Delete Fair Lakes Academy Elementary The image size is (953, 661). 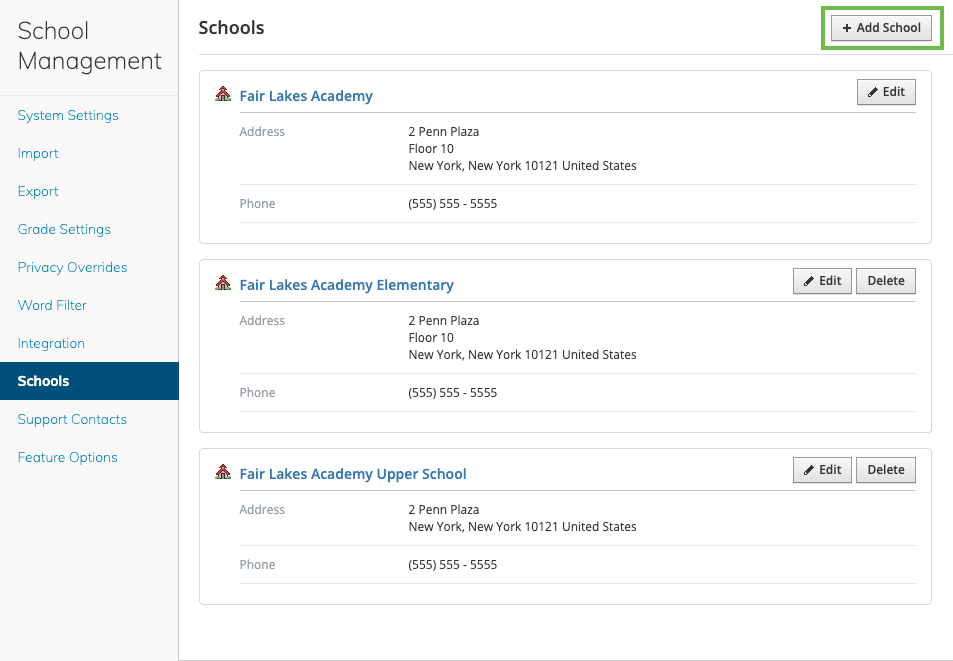tap(886, 281)
